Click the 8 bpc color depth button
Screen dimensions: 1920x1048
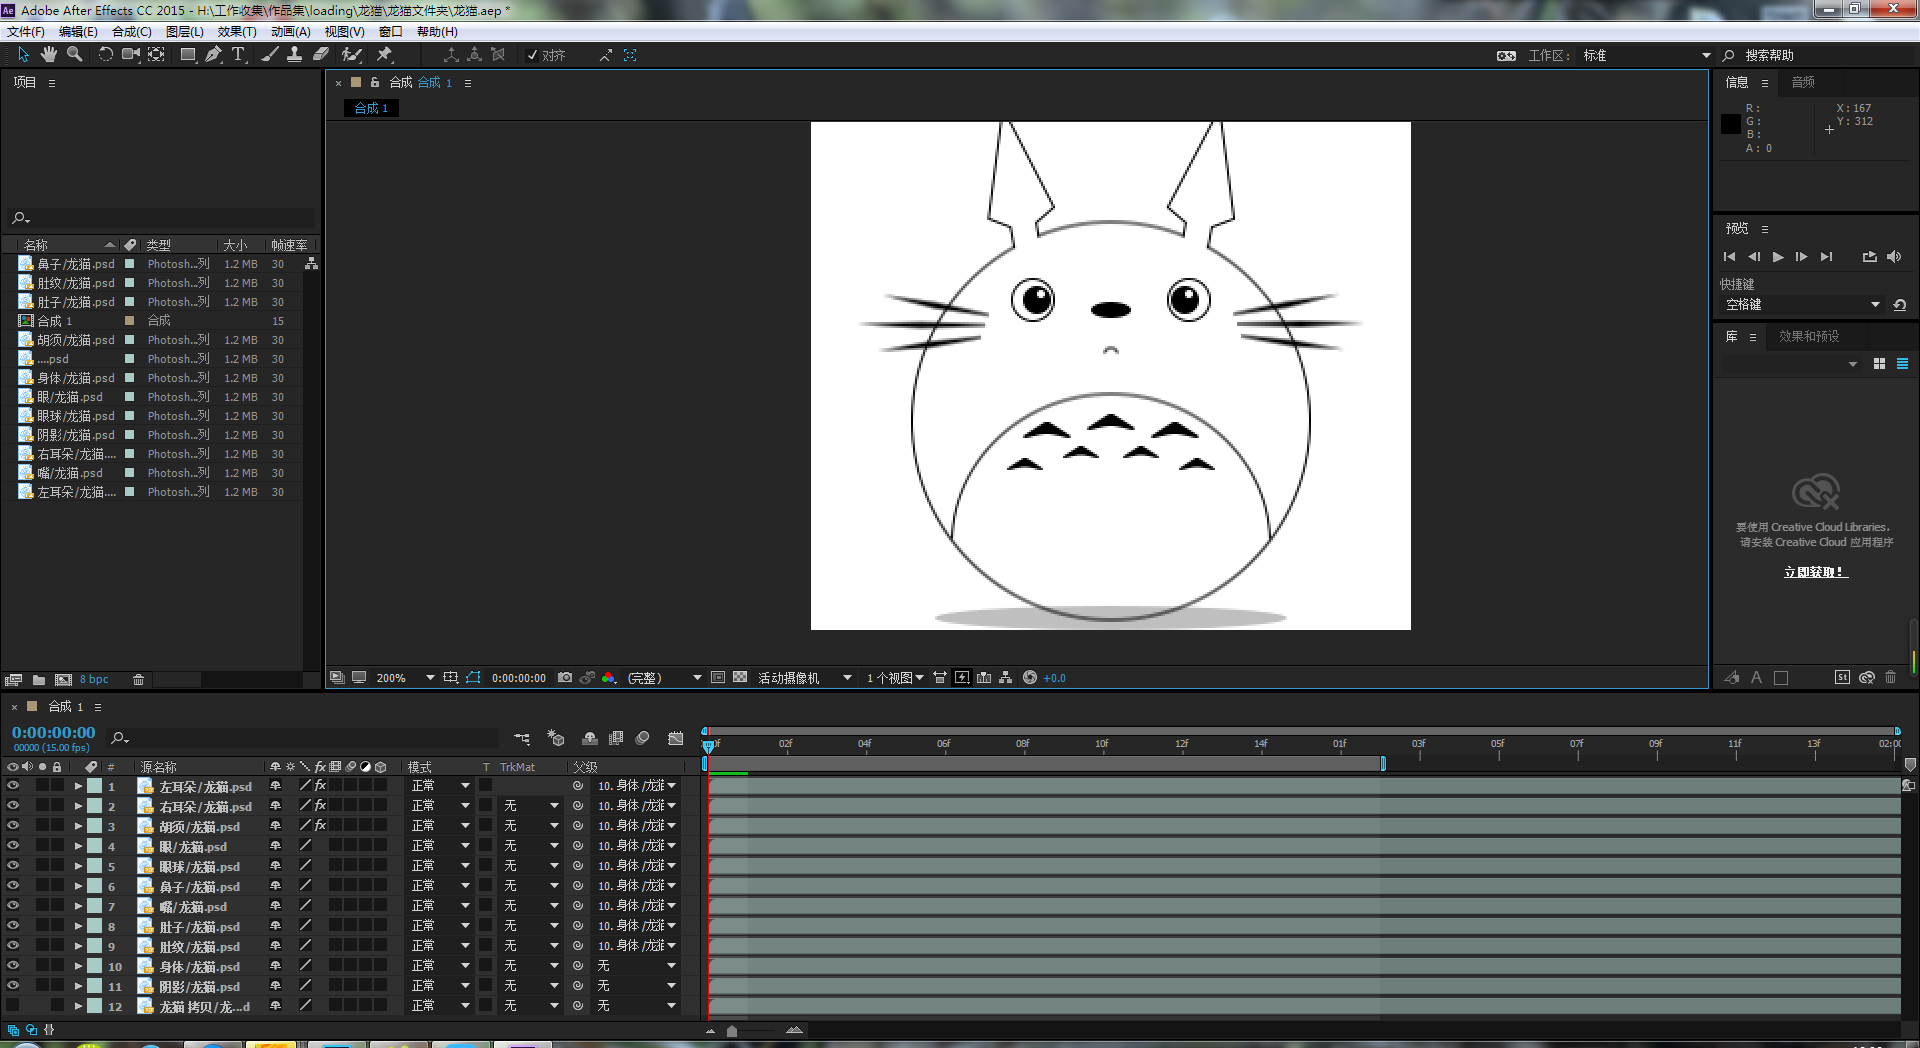94,680
